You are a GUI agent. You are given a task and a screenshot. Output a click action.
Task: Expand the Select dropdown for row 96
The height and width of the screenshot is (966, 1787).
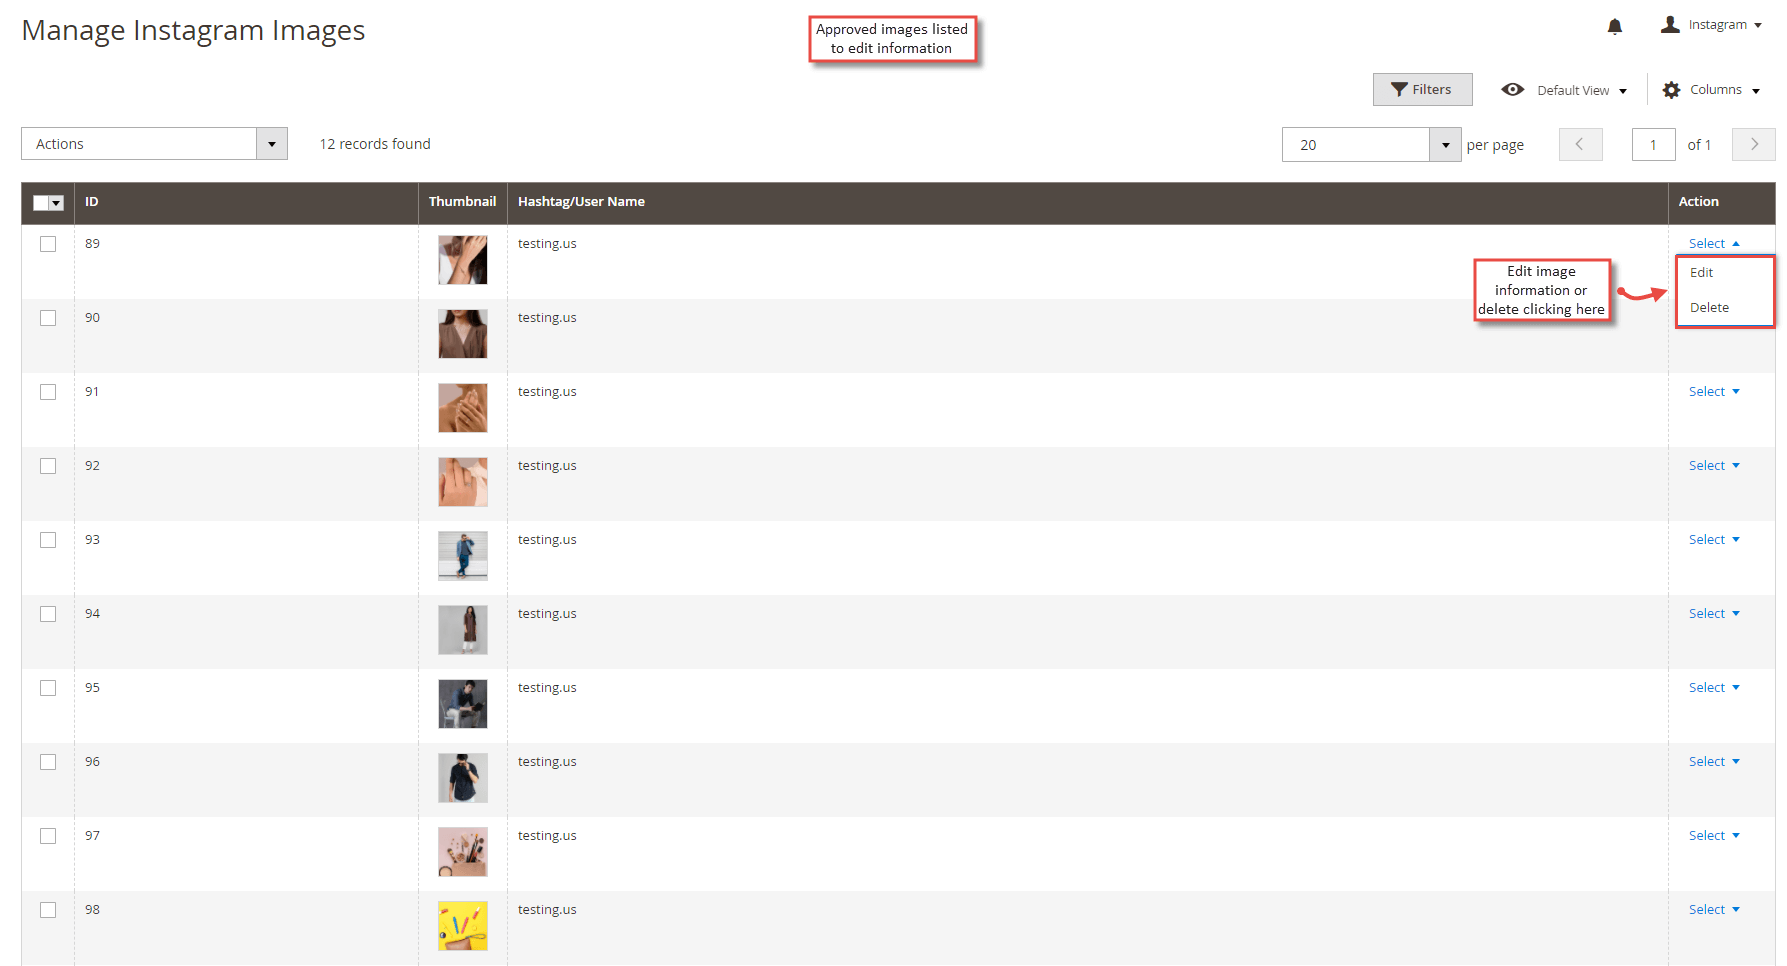[x=1714, y=762]
